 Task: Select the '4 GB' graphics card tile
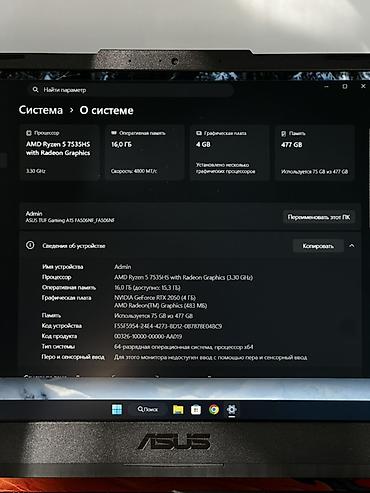pos(230,153)
